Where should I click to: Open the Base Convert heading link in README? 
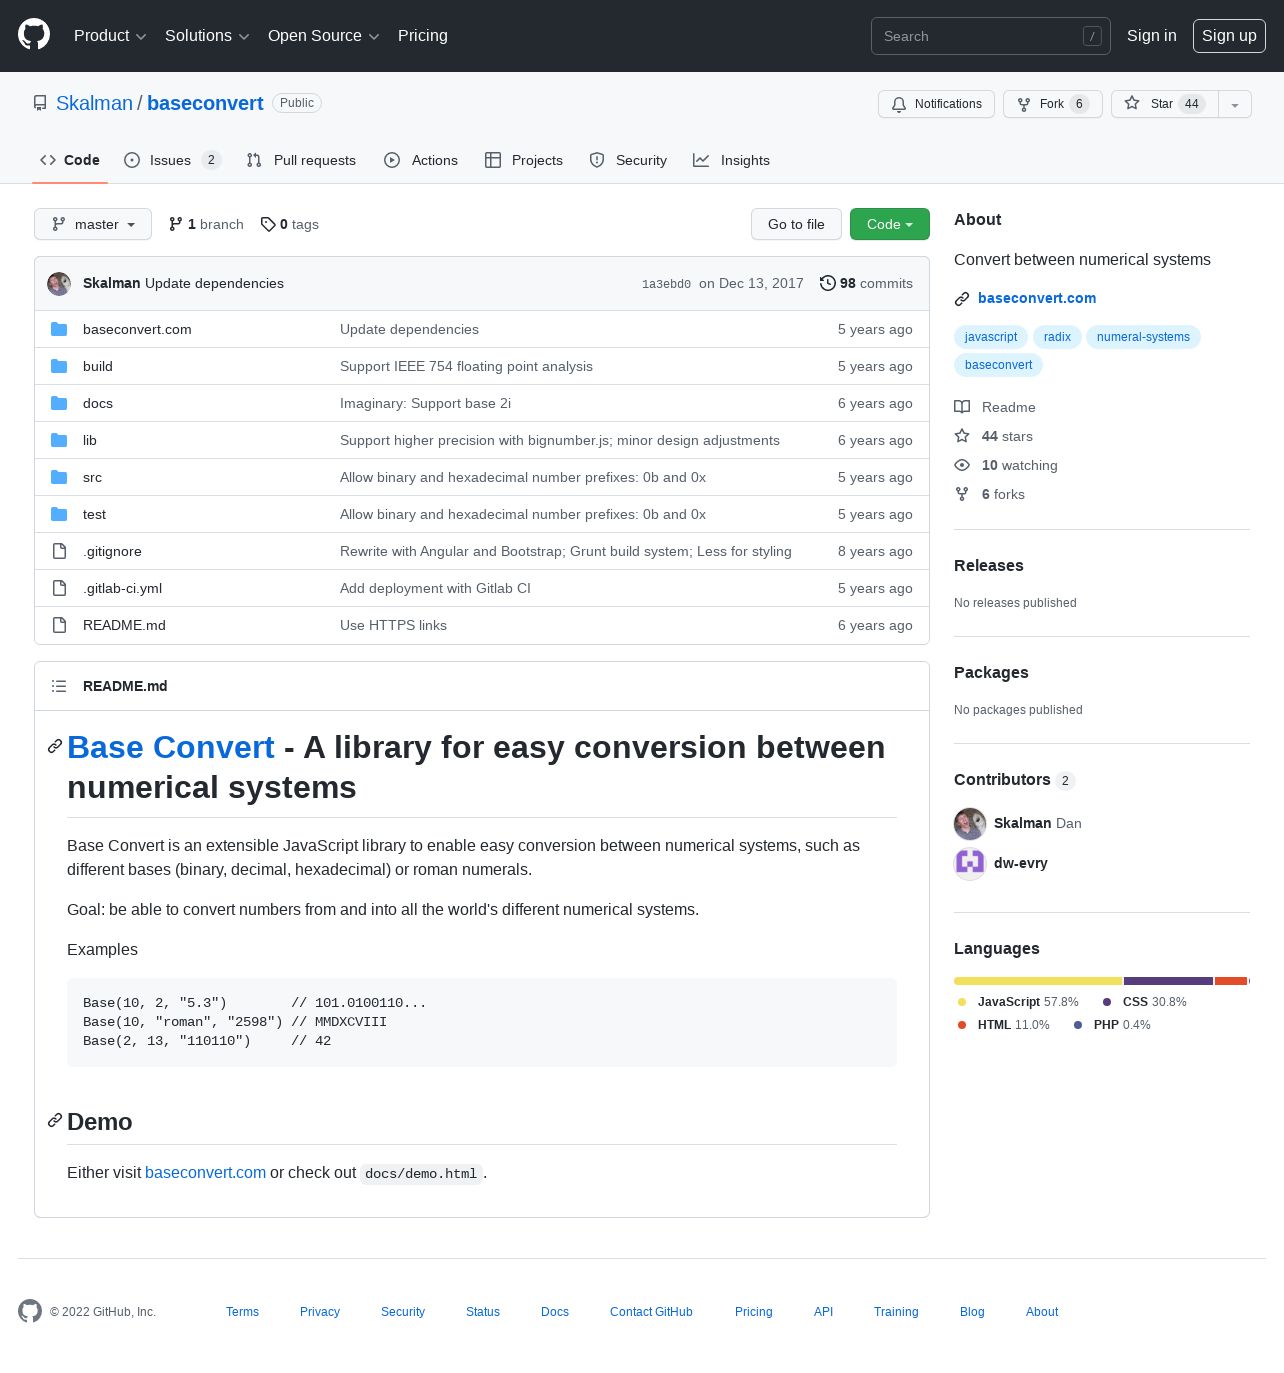171,747
